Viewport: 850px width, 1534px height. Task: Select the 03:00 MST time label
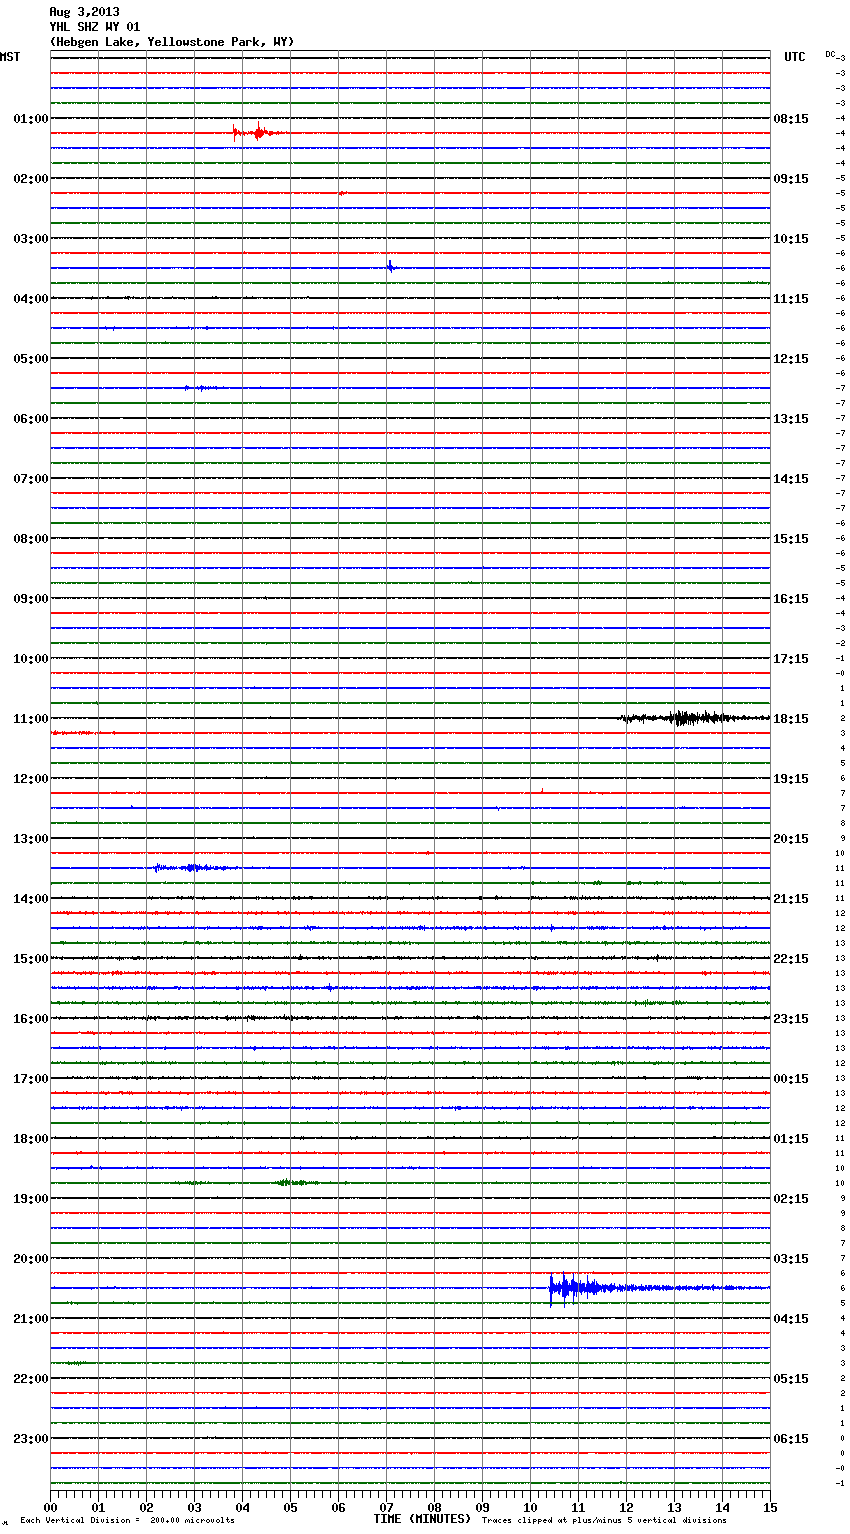[30, 239]
